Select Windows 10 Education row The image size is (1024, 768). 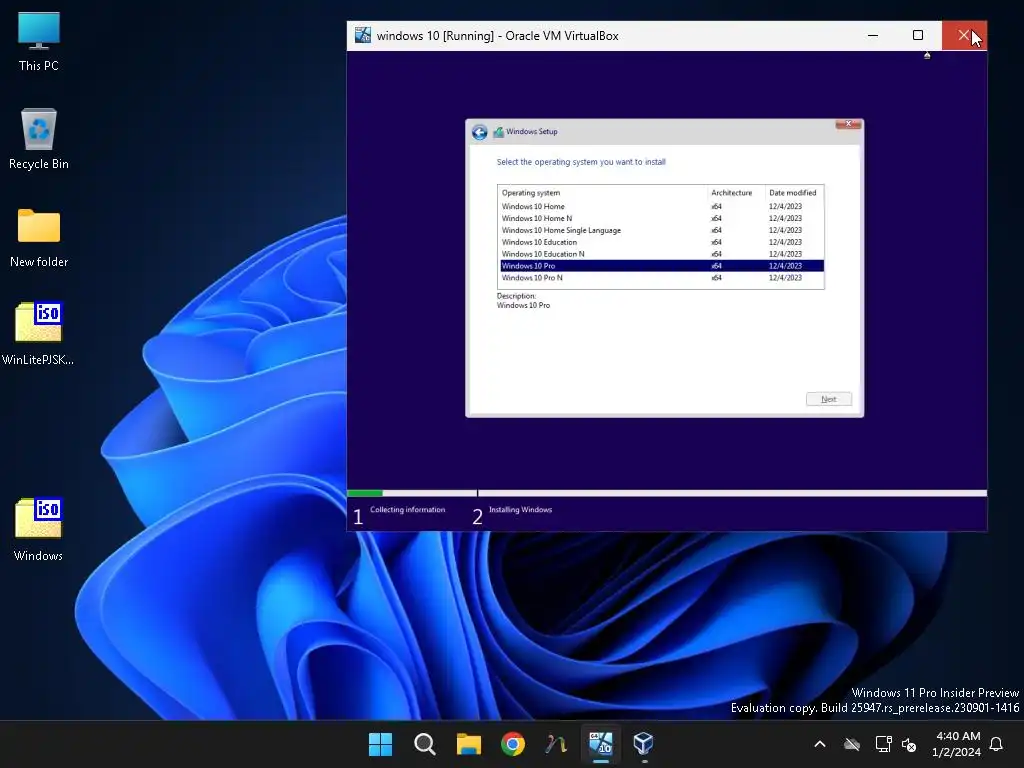coord(662,242)
